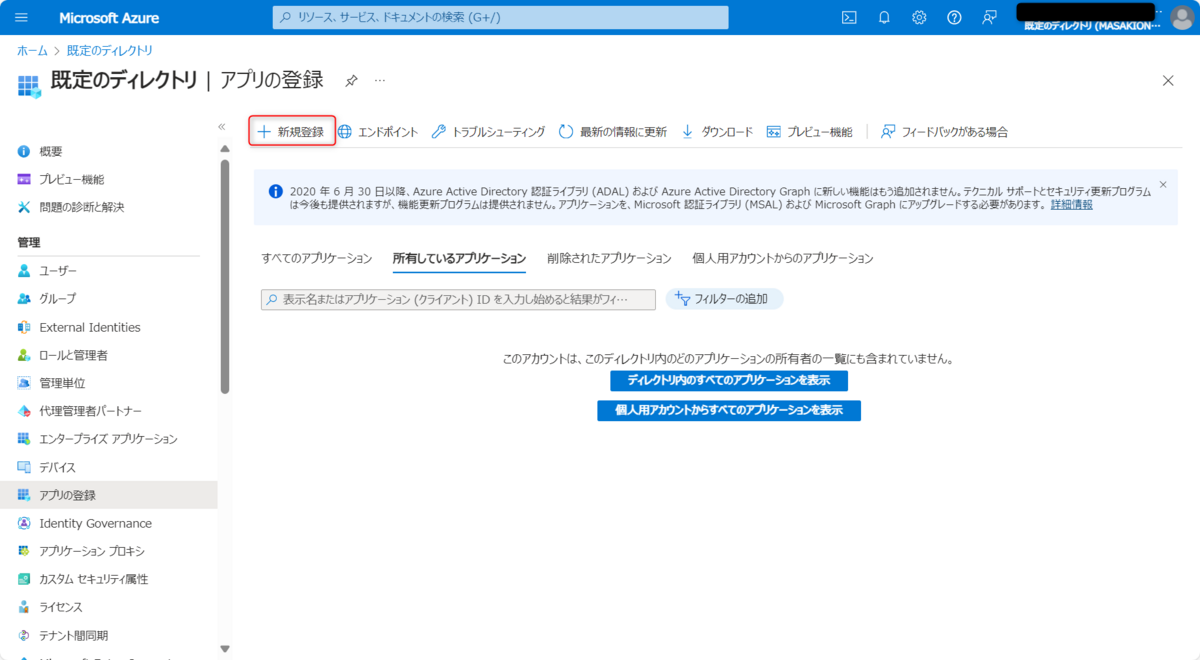Open プレビュー機能 in the toolbar
1200x660 pixels.
809,132
